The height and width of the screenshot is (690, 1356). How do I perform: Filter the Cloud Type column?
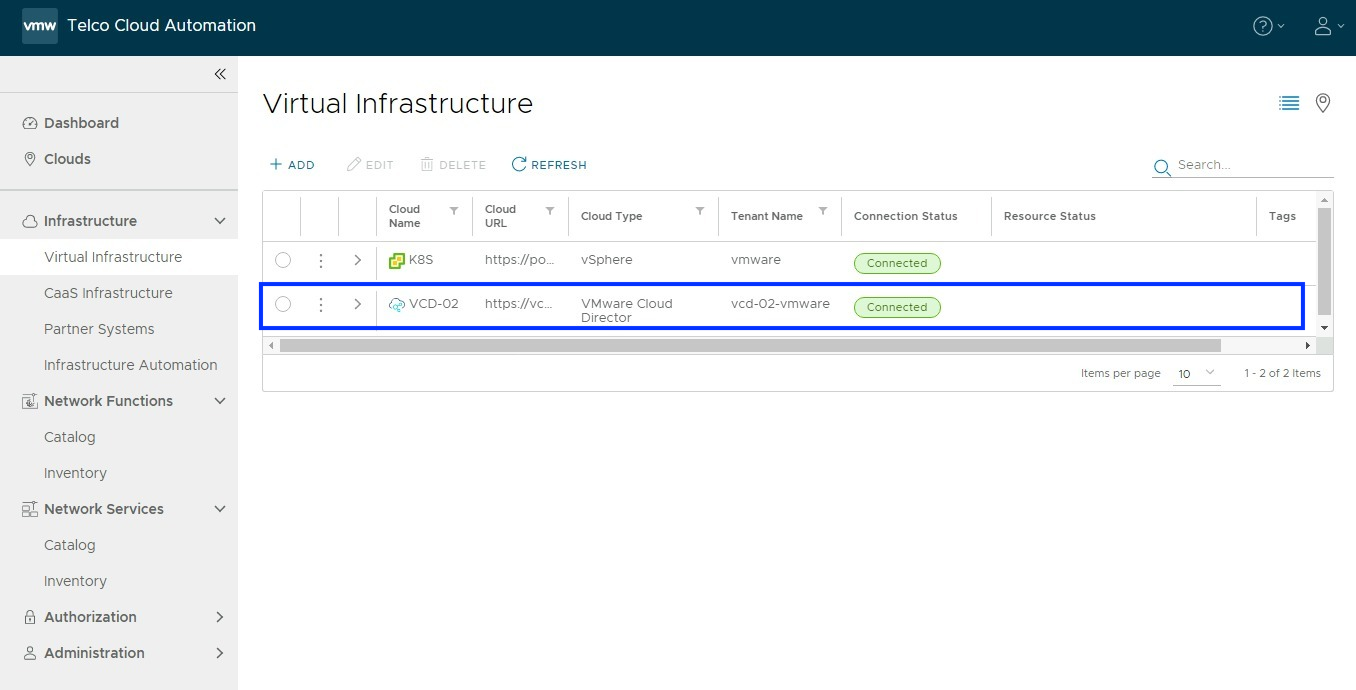700,211
